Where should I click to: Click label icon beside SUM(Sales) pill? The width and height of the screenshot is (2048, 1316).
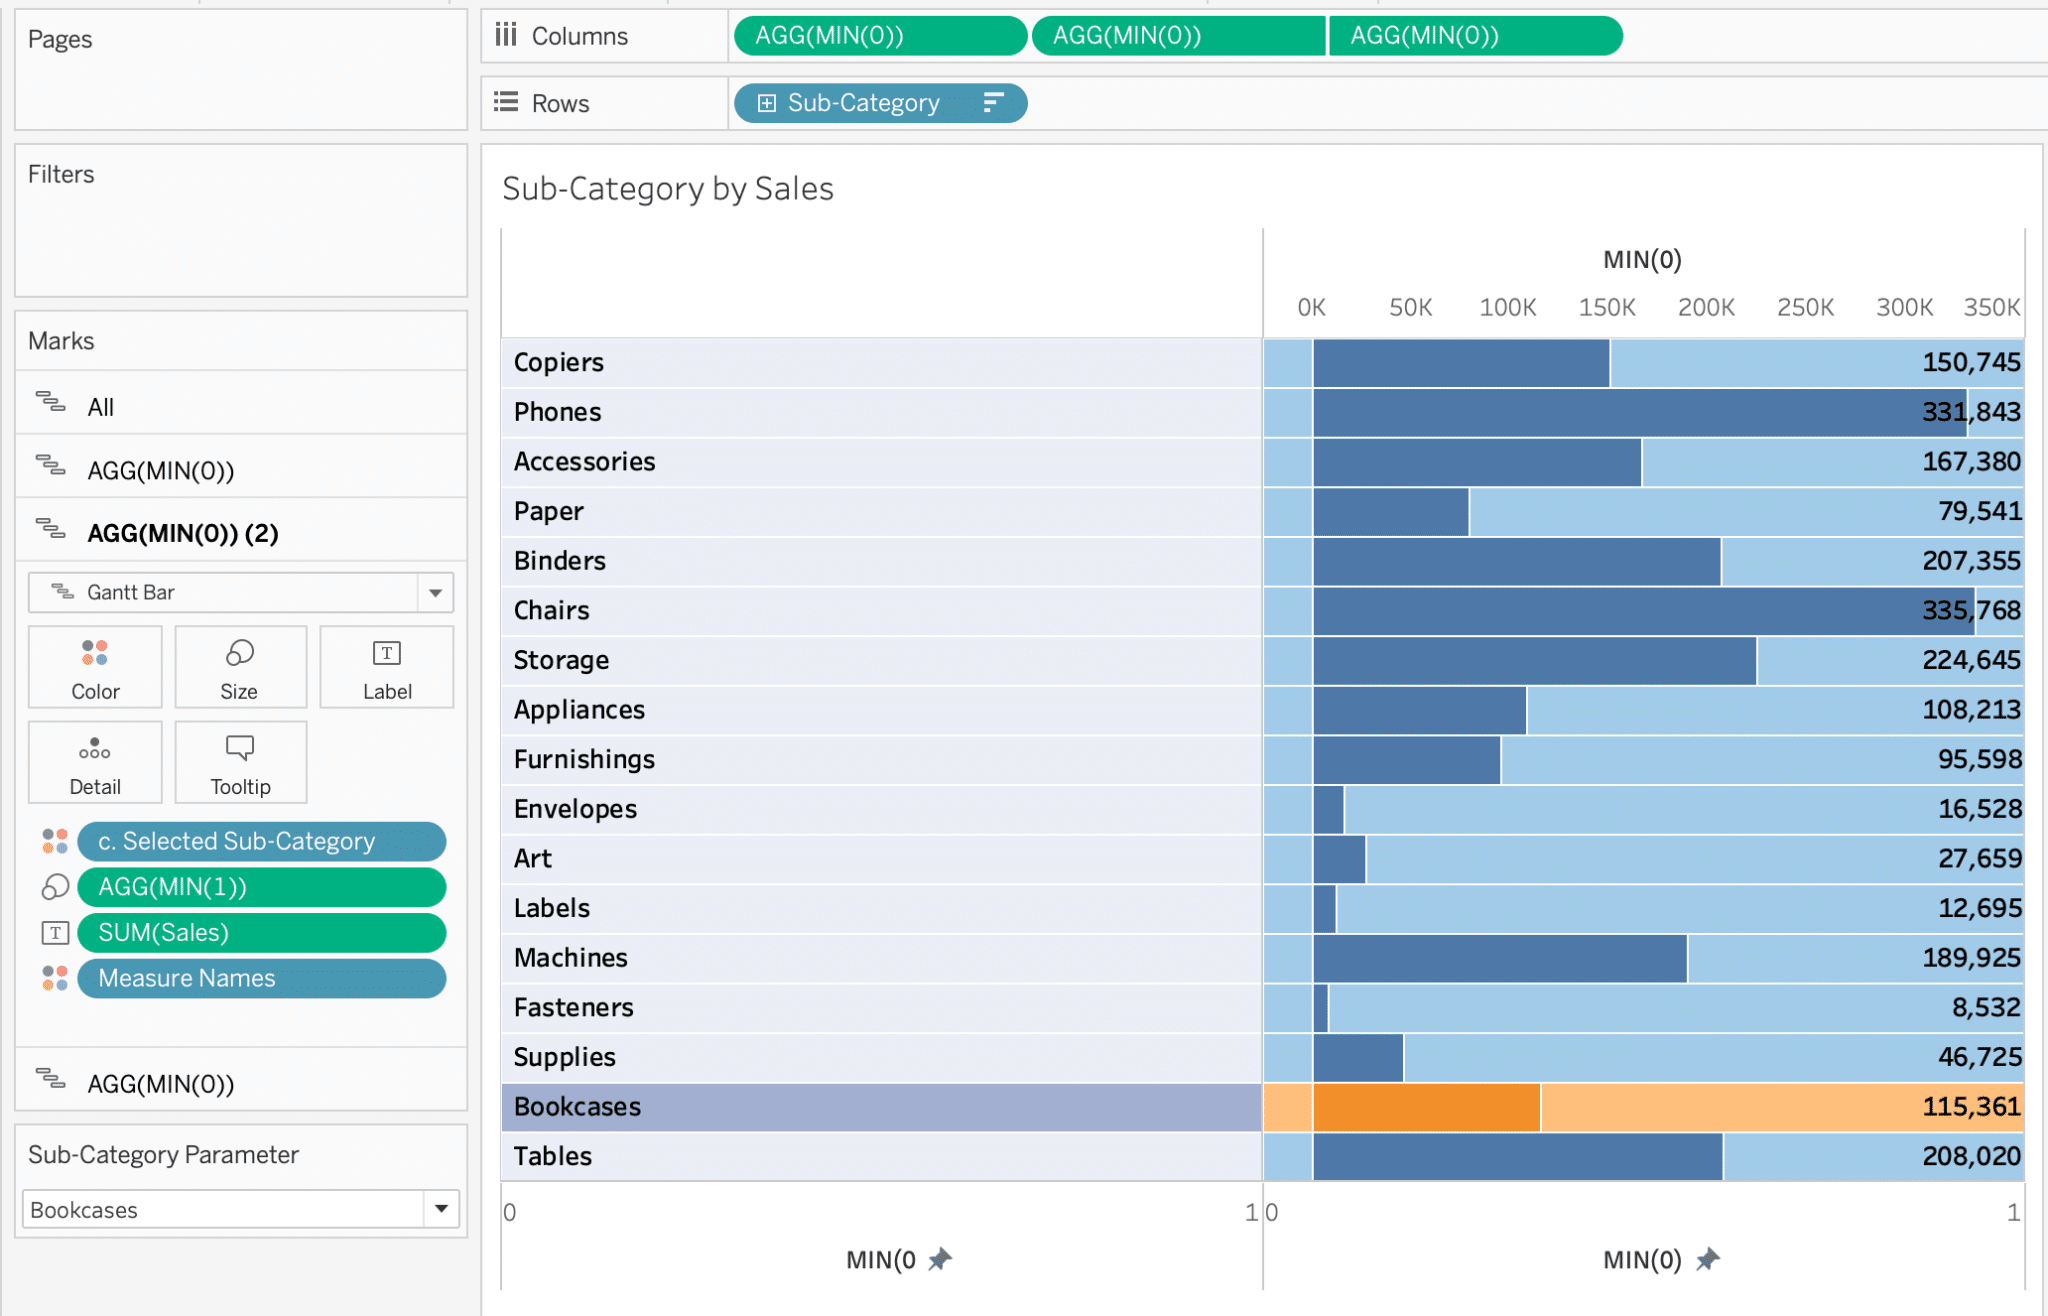coord(55,933)
